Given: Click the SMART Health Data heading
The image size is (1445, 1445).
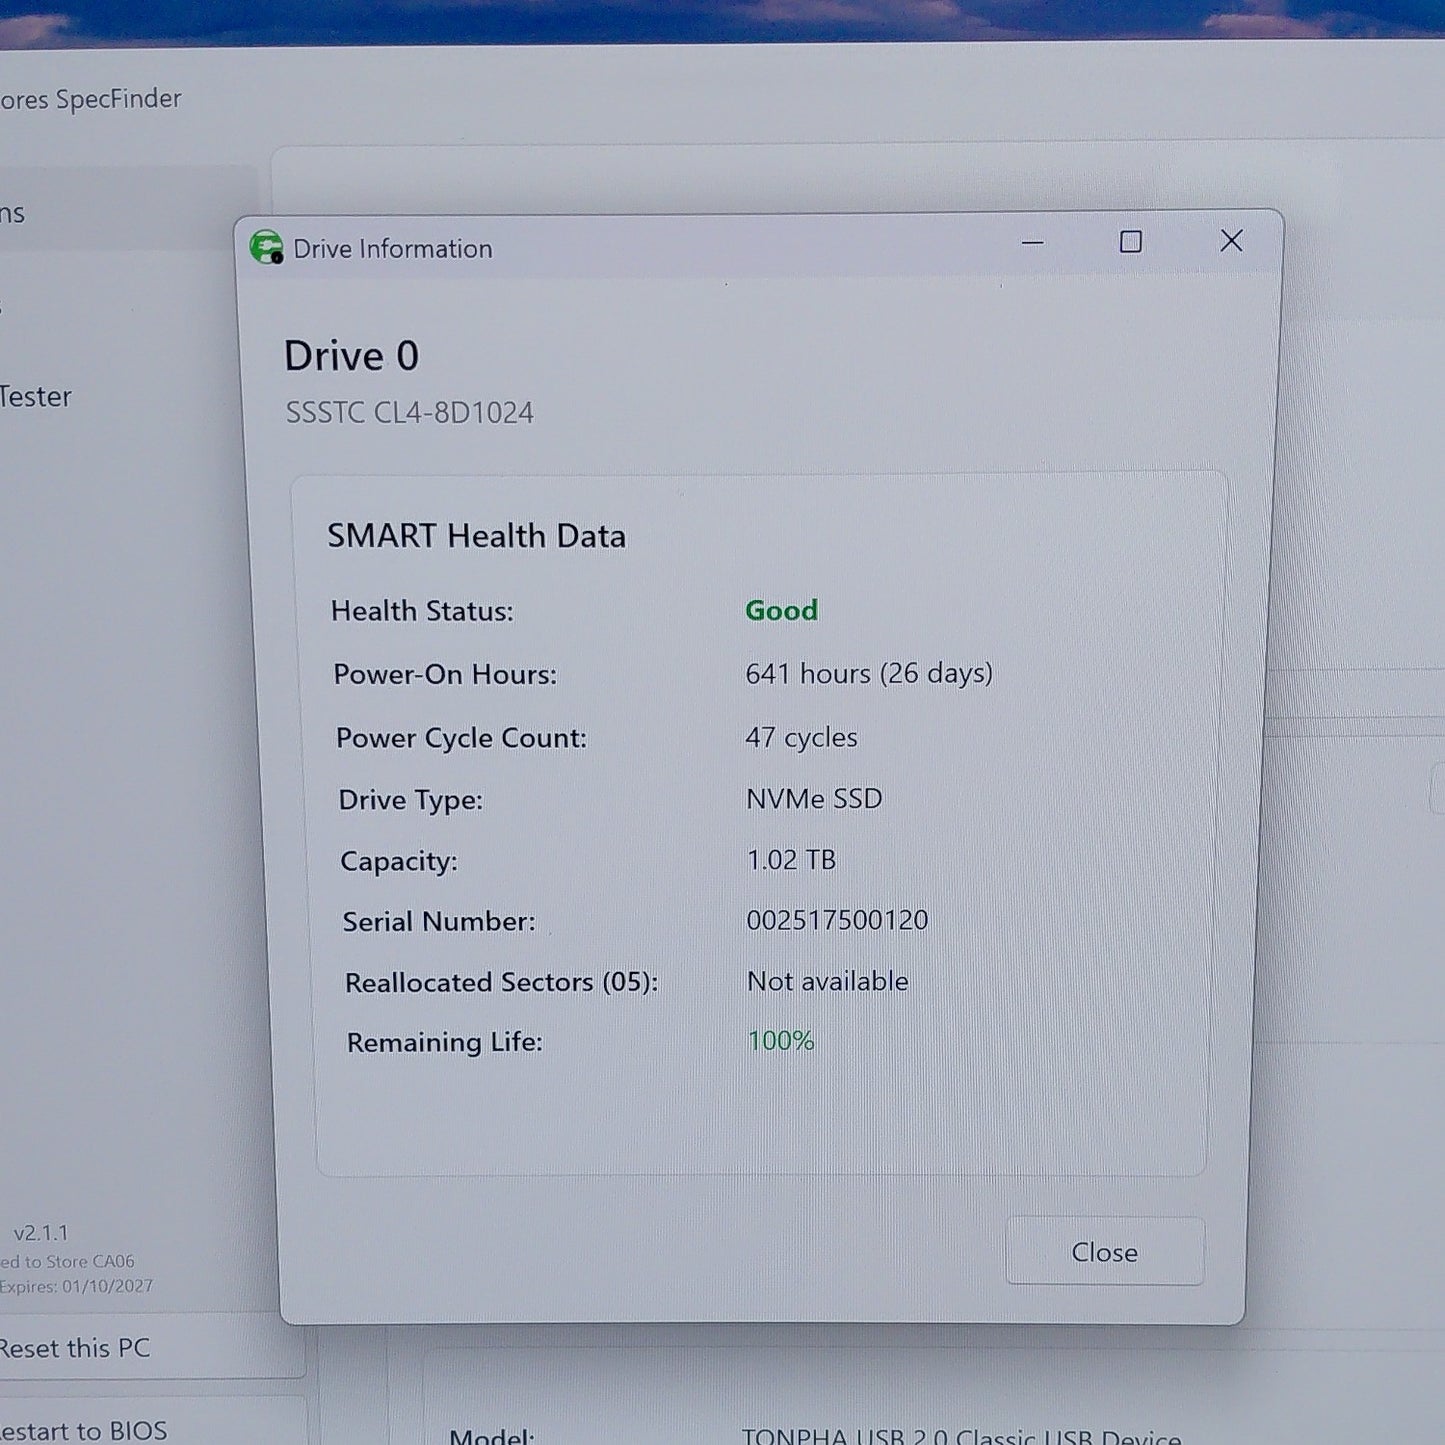Looking at the screenshot, I should tap(476, 536).
